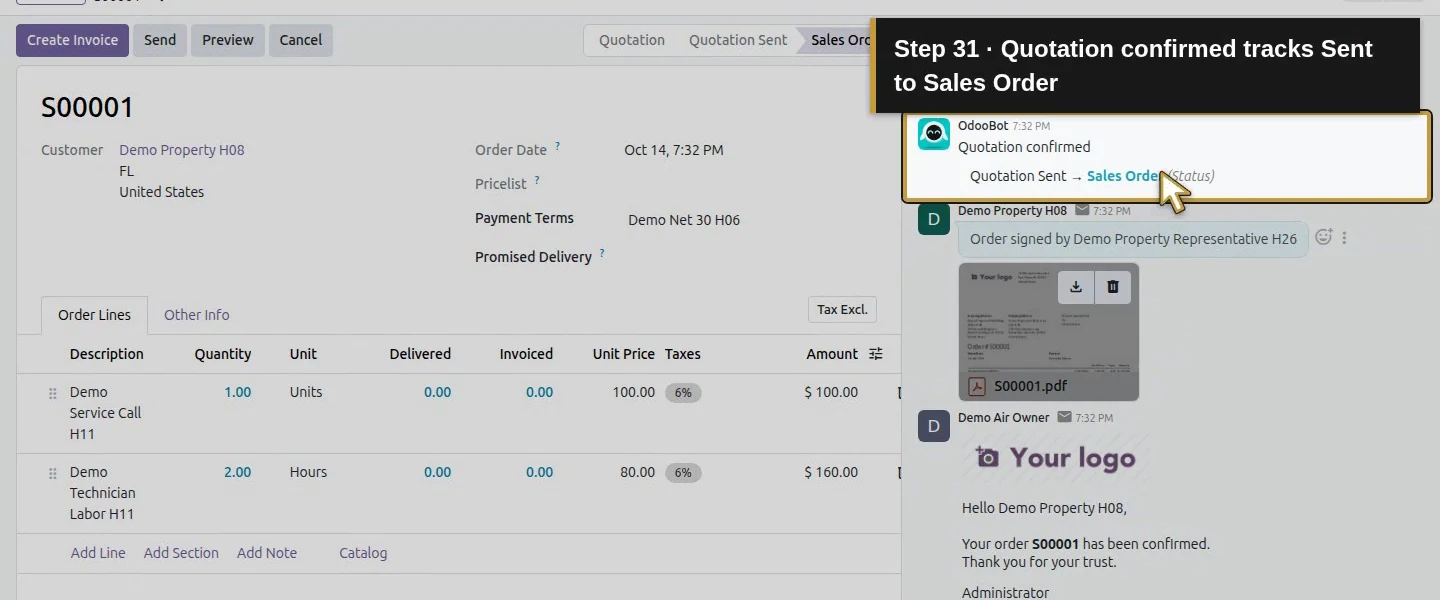Screen dimensions: 1440x600
Task: Grab the drag handle of Demo Service Call H11 row
Action: [53, 394]
